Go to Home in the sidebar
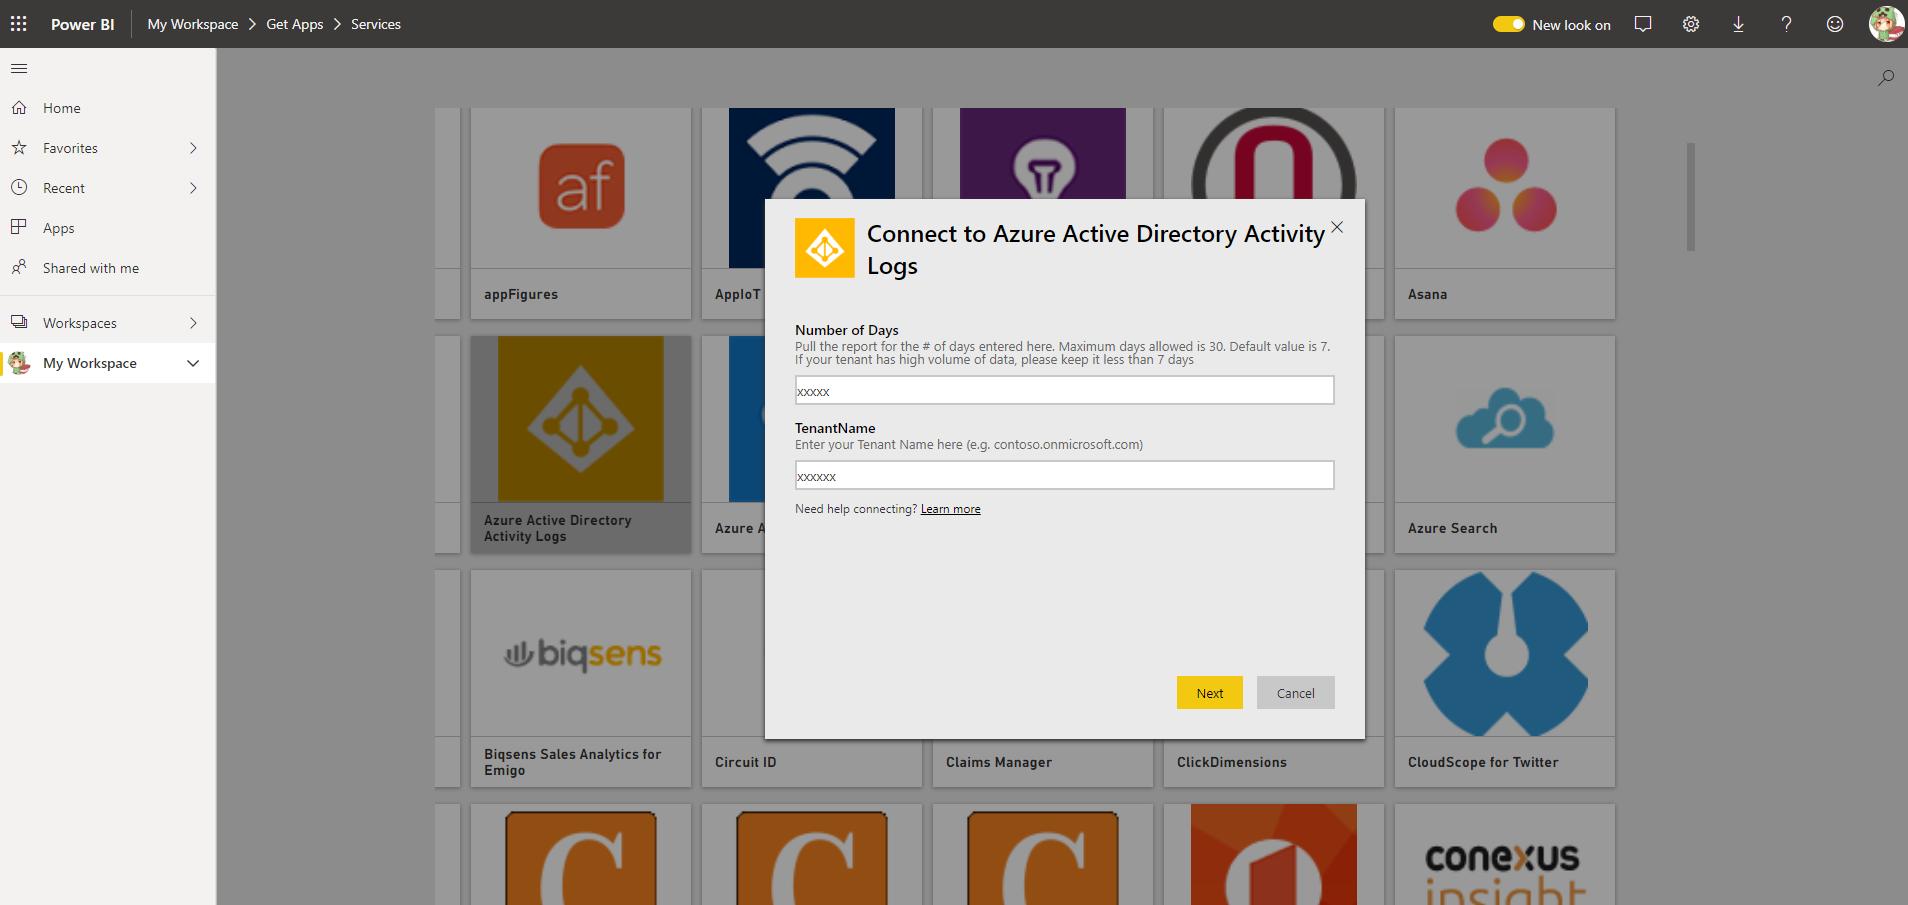The height and width of the screenshot is (905, 1908). (108, 108)
